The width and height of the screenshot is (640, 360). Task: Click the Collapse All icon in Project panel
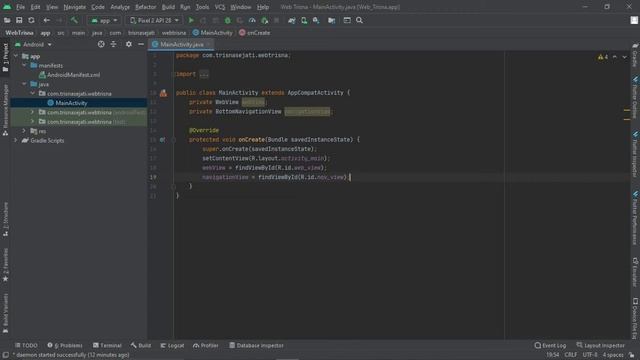[x=113, y=44]
